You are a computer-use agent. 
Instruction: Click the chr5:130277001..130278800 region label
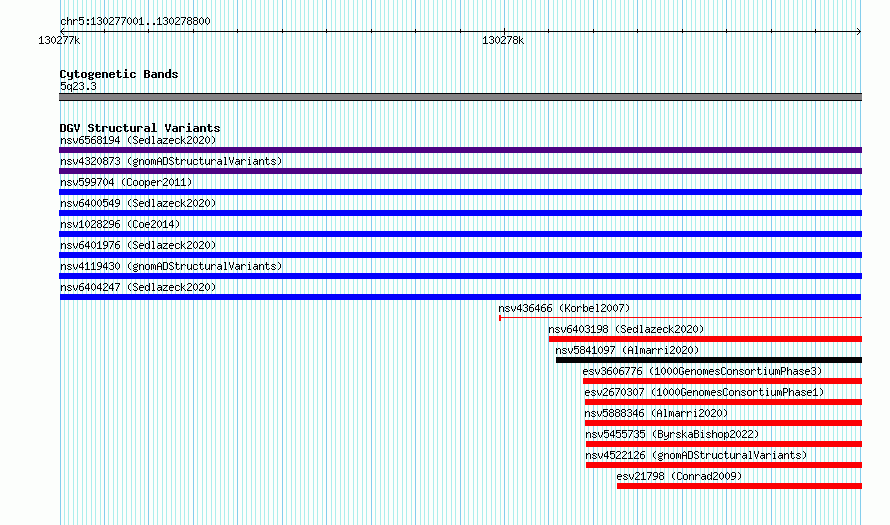[135, 21]
